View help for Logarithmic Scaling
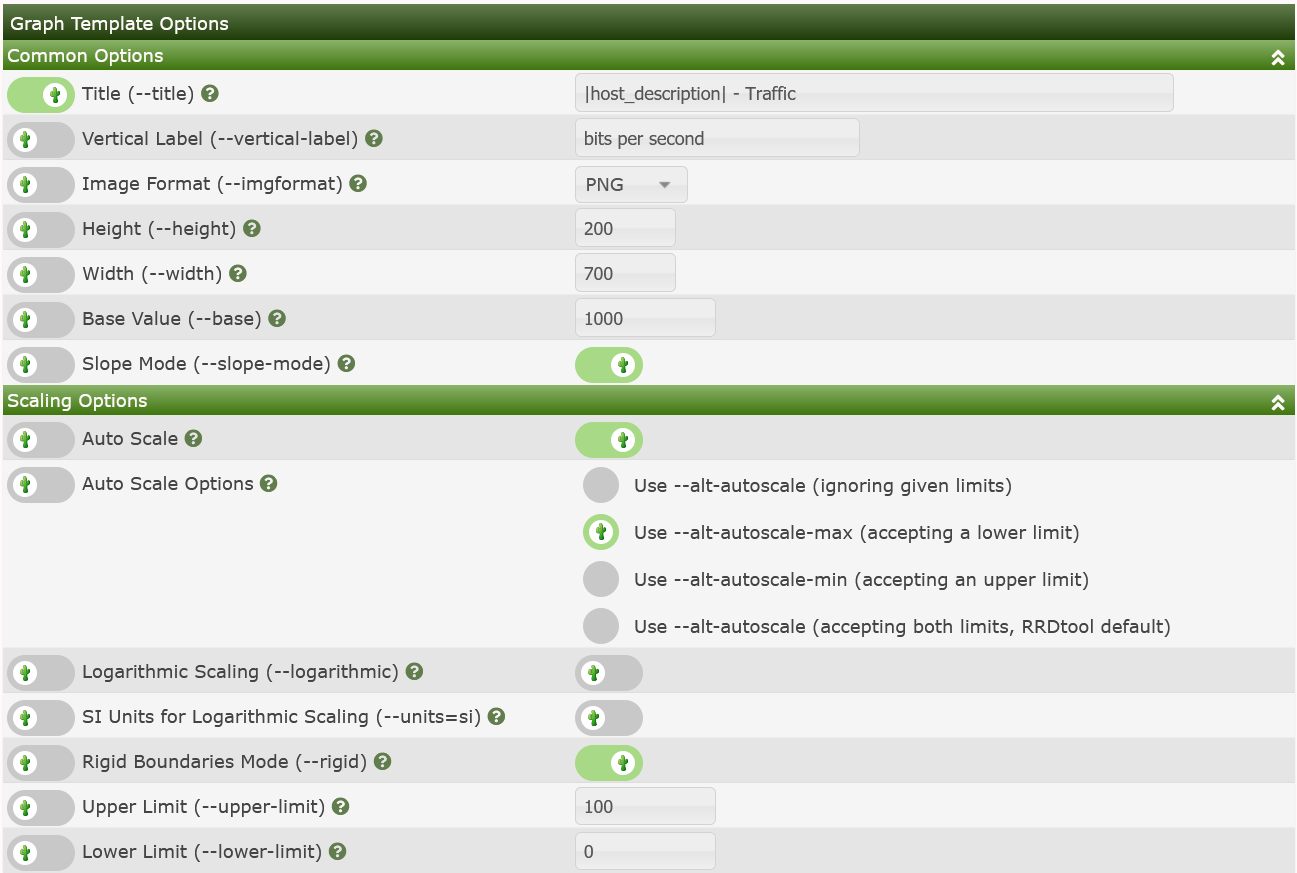1297x873 pixels. (415, 672)
